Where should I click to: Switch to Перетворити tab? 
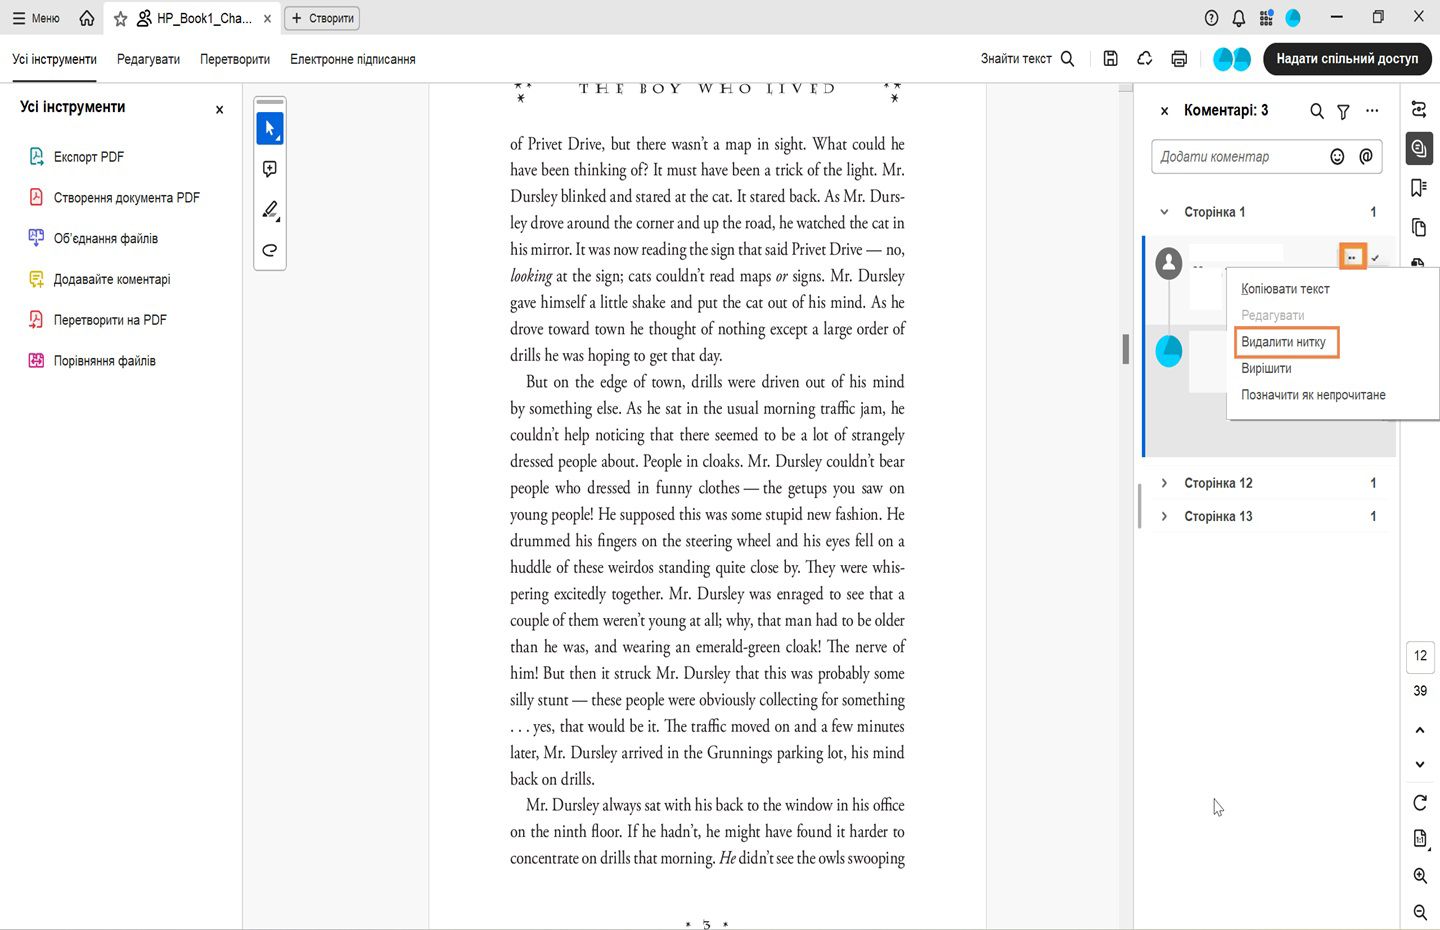(x=235, y=59)
